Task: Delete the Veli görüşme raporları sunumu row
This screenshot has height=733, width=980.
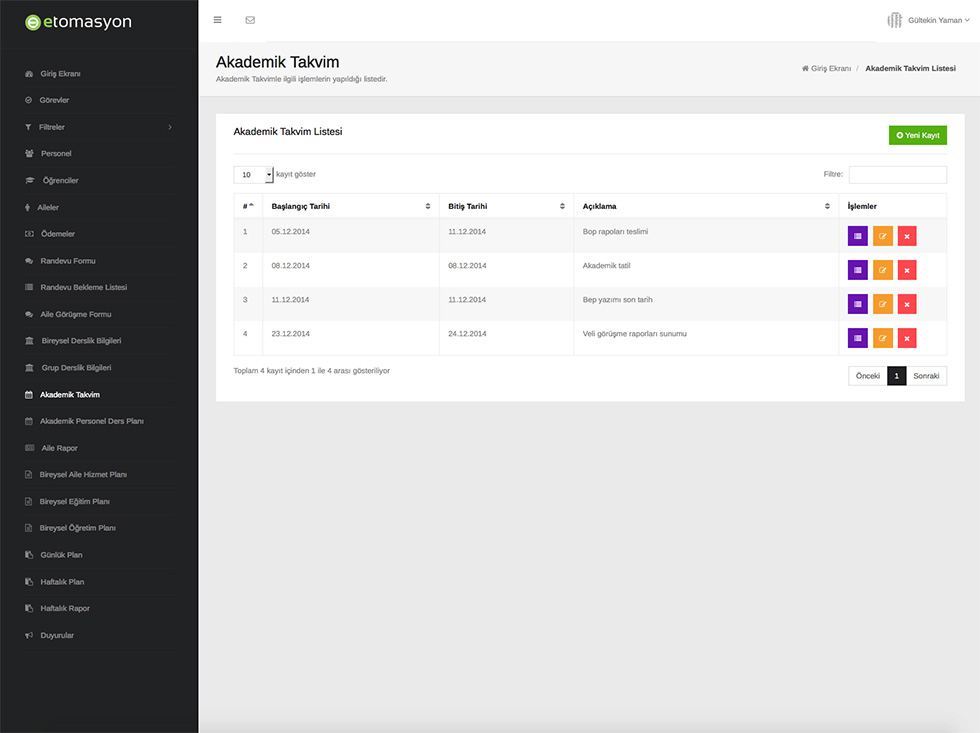Action: click(907, 338)
